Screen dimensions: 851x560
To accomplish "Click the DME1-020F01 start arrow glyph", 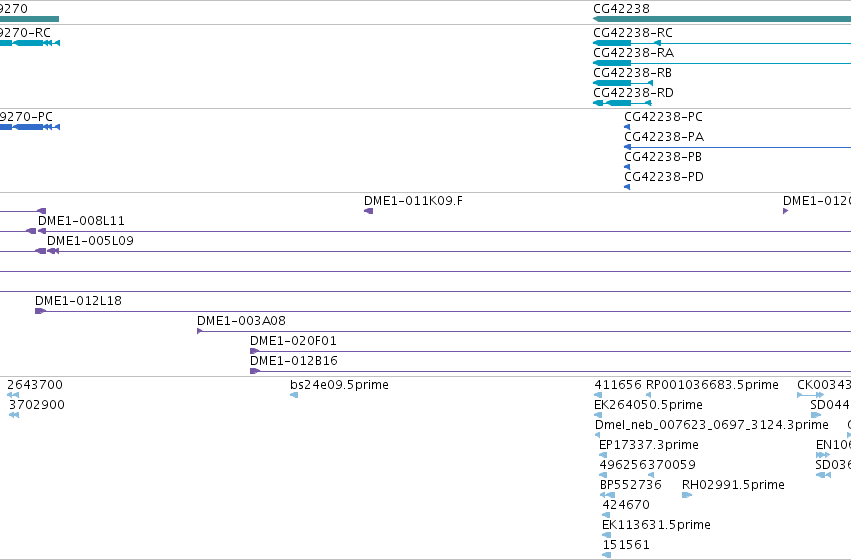I will point(255,352).
